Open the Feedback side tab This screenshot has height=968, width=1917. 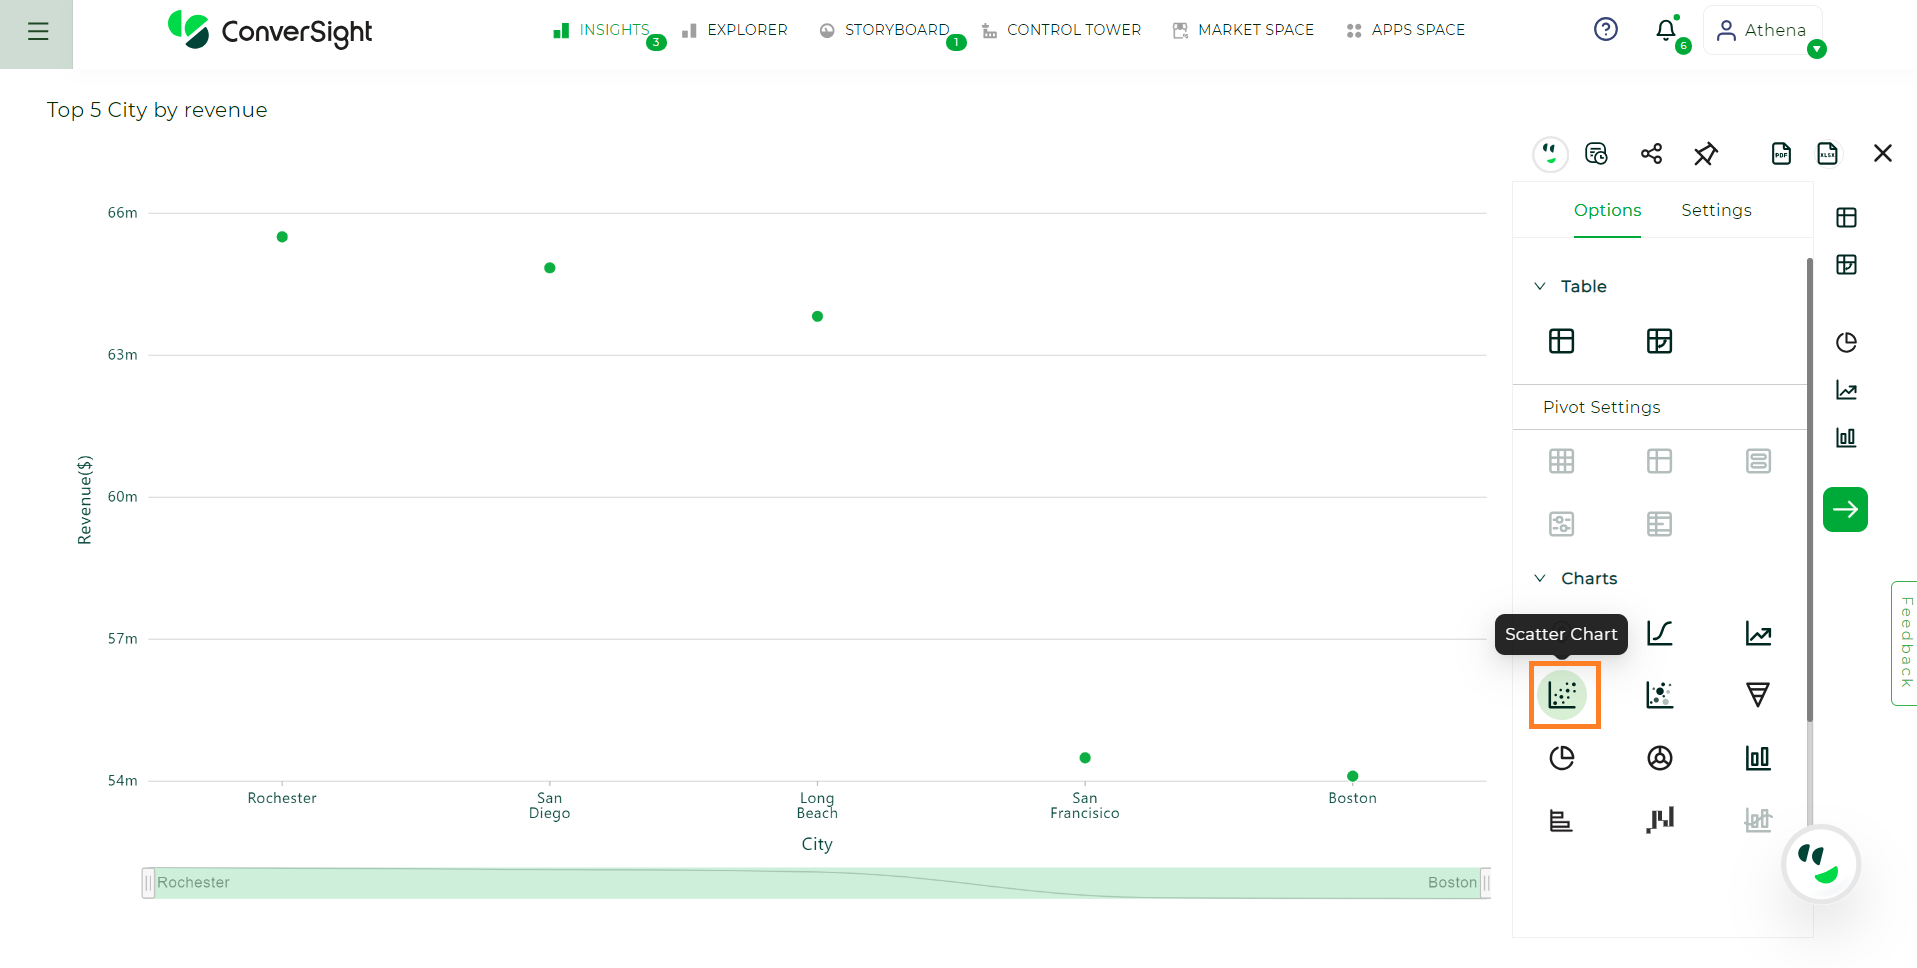click(1905, 643)
